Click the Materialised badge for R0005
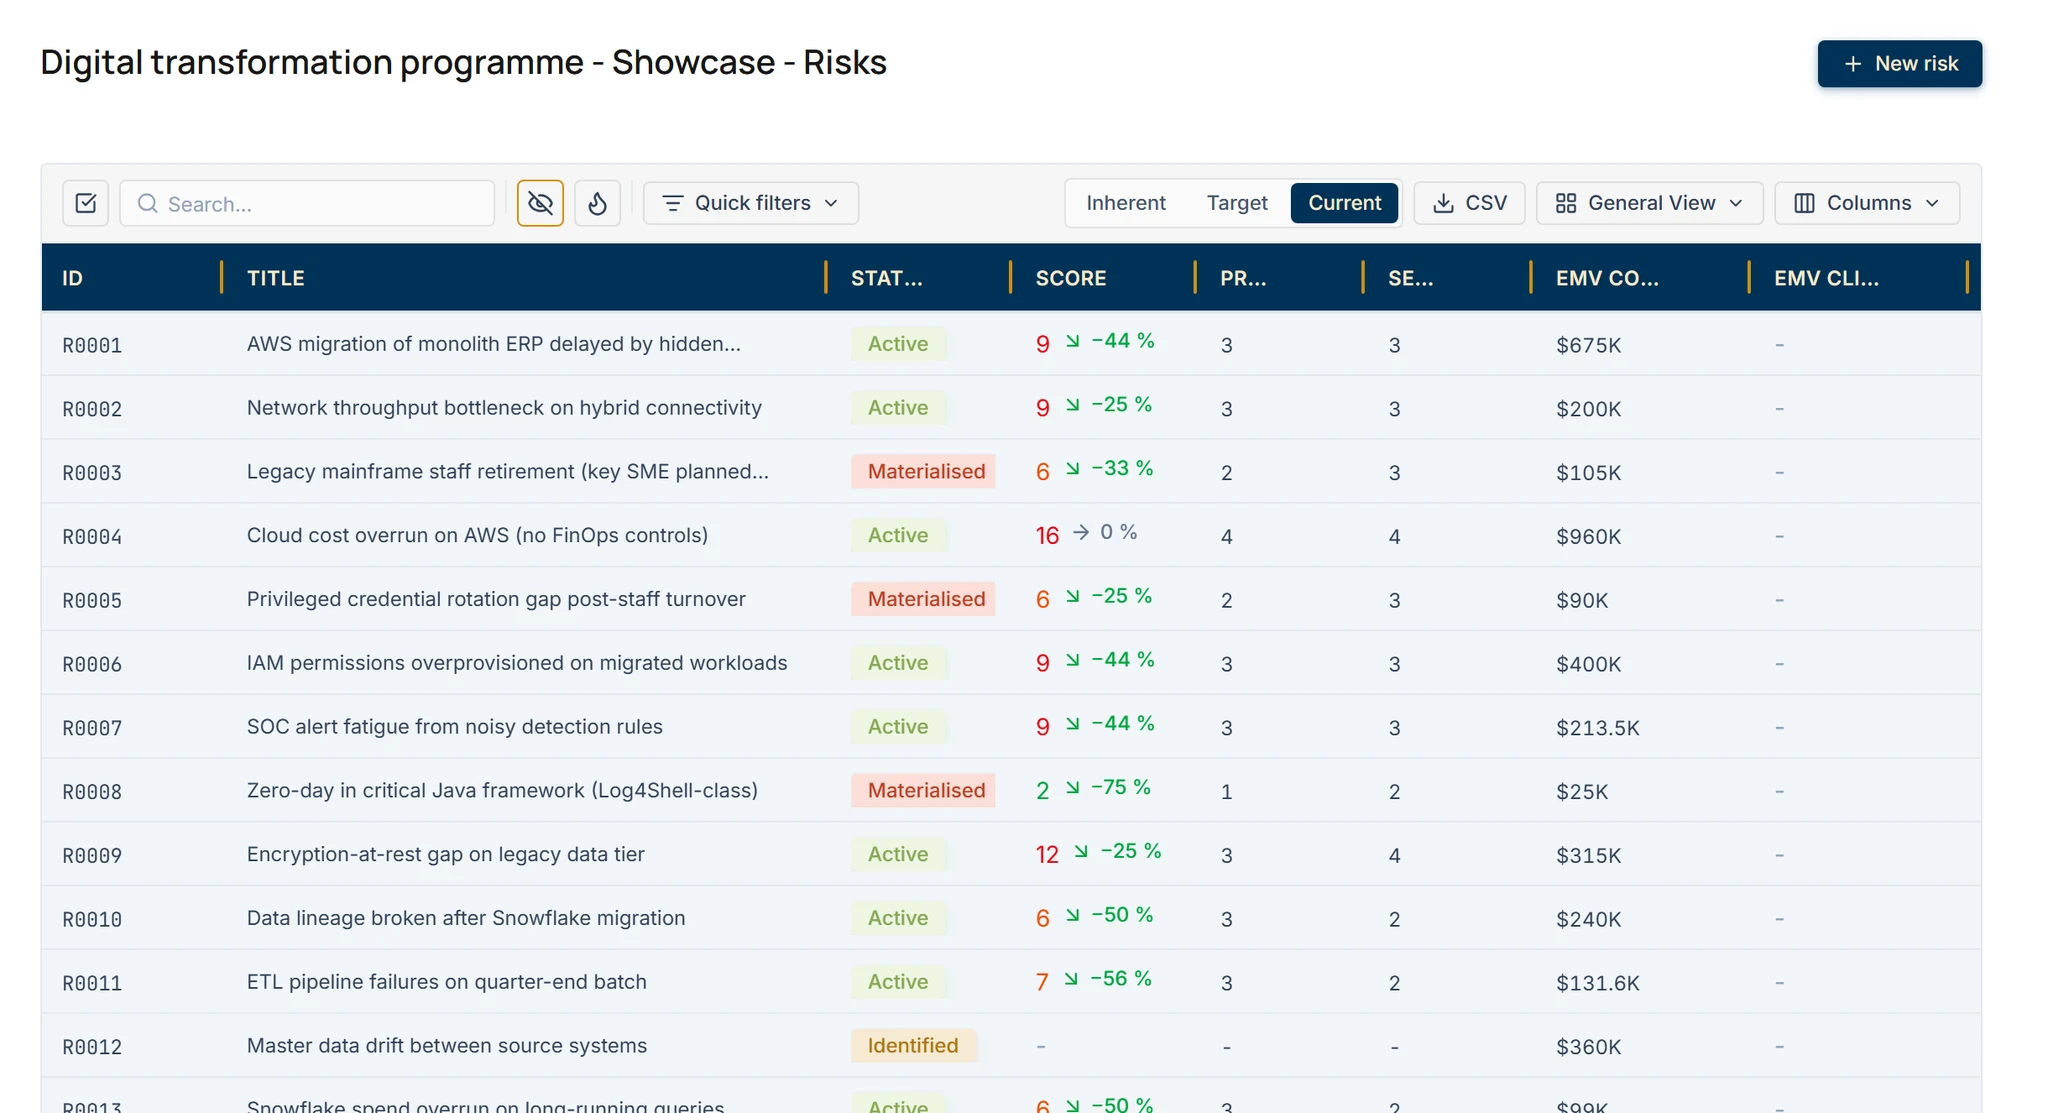 point(924,599)
